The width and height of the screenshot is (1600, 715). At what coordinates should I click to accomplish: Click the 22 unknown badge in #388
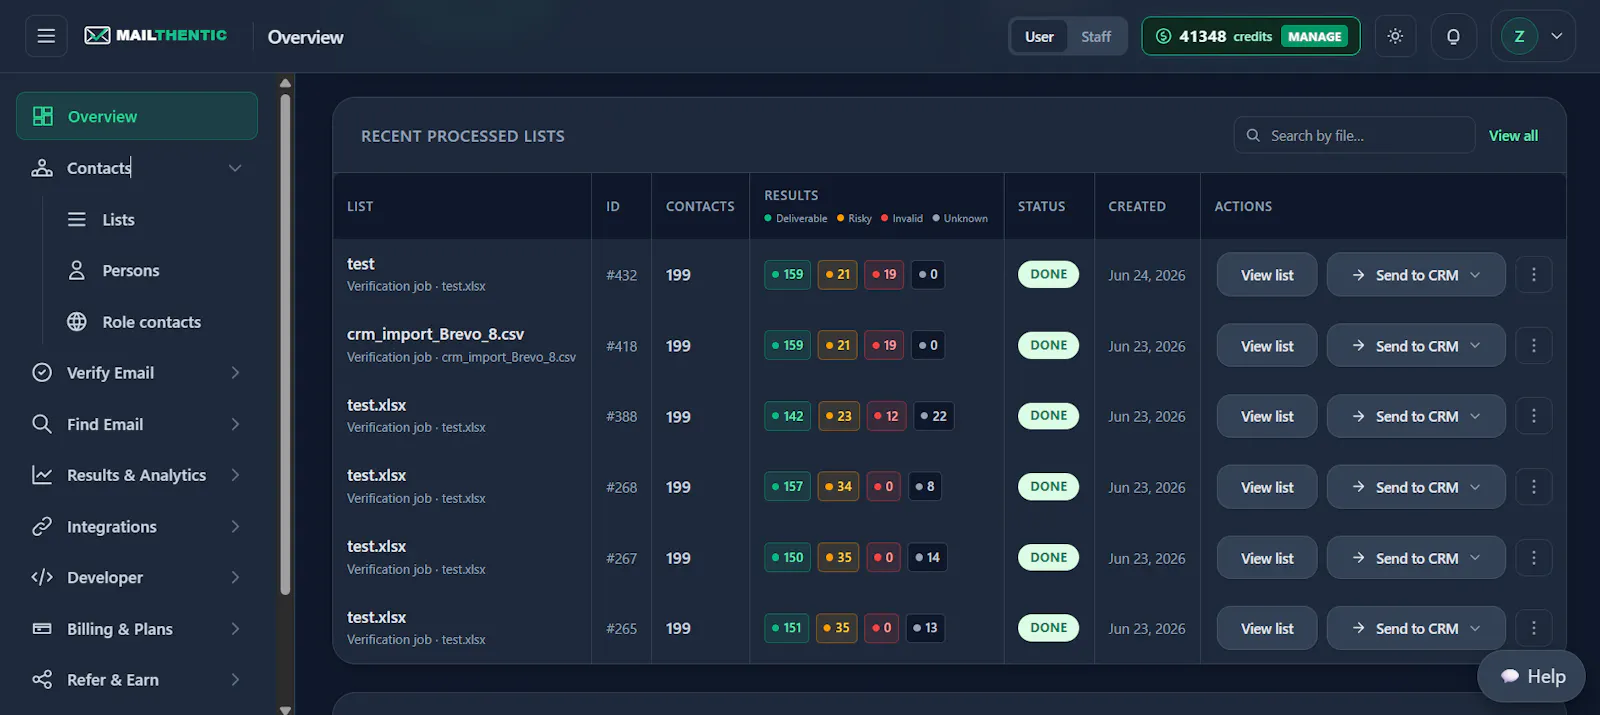933,416
